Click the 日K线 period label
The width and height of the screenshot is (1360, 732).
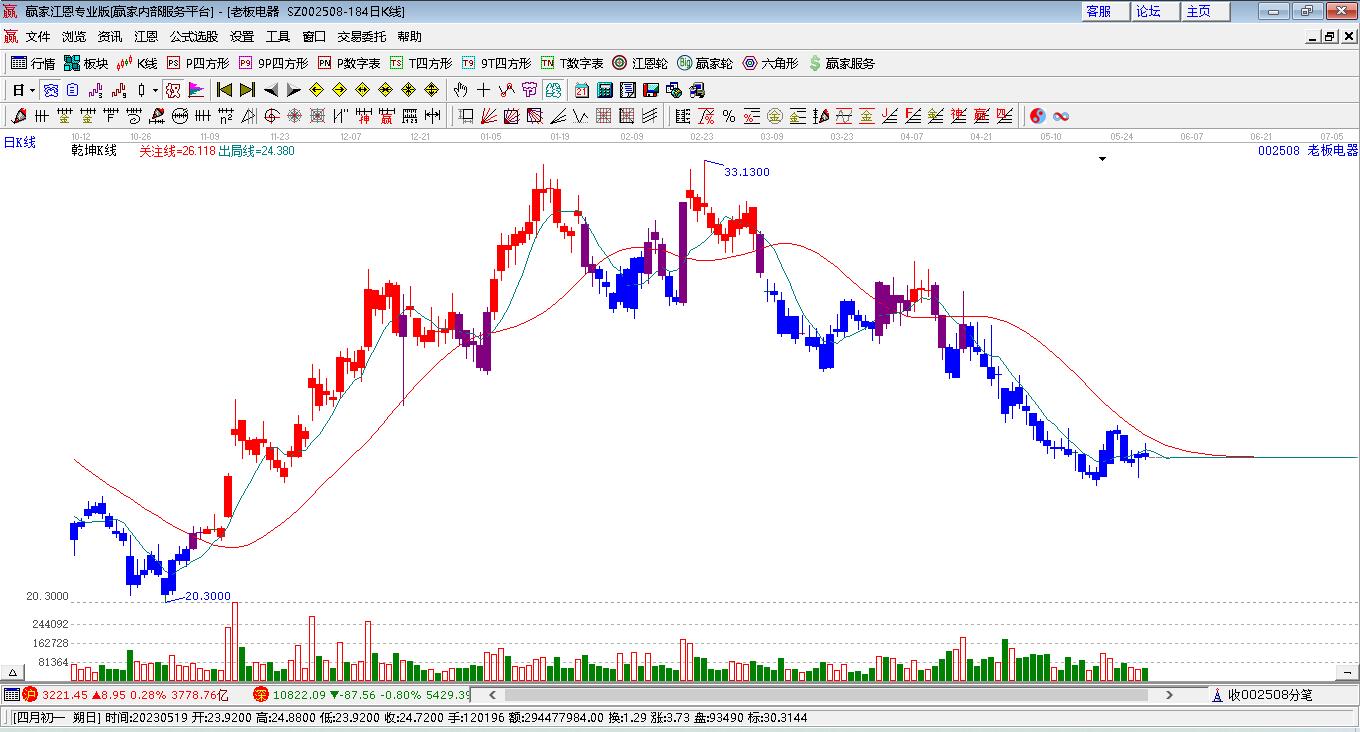coord(19,142)
